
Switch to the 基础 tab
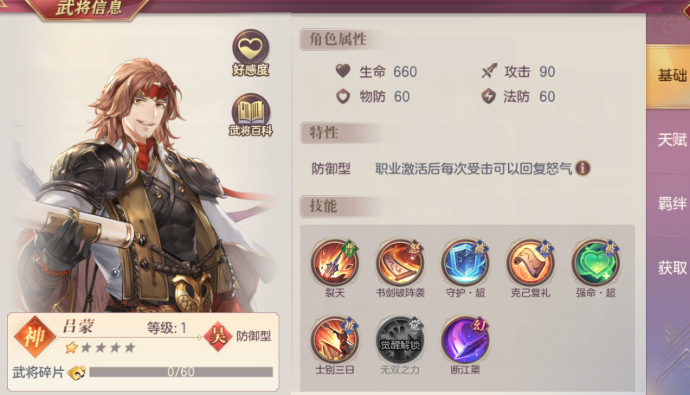(x=670, y=76)
